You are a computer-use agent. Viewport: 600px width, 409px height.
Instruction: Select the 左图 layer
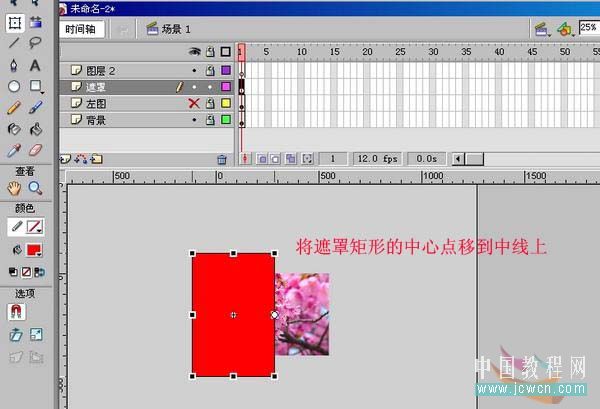coord(147,103)
